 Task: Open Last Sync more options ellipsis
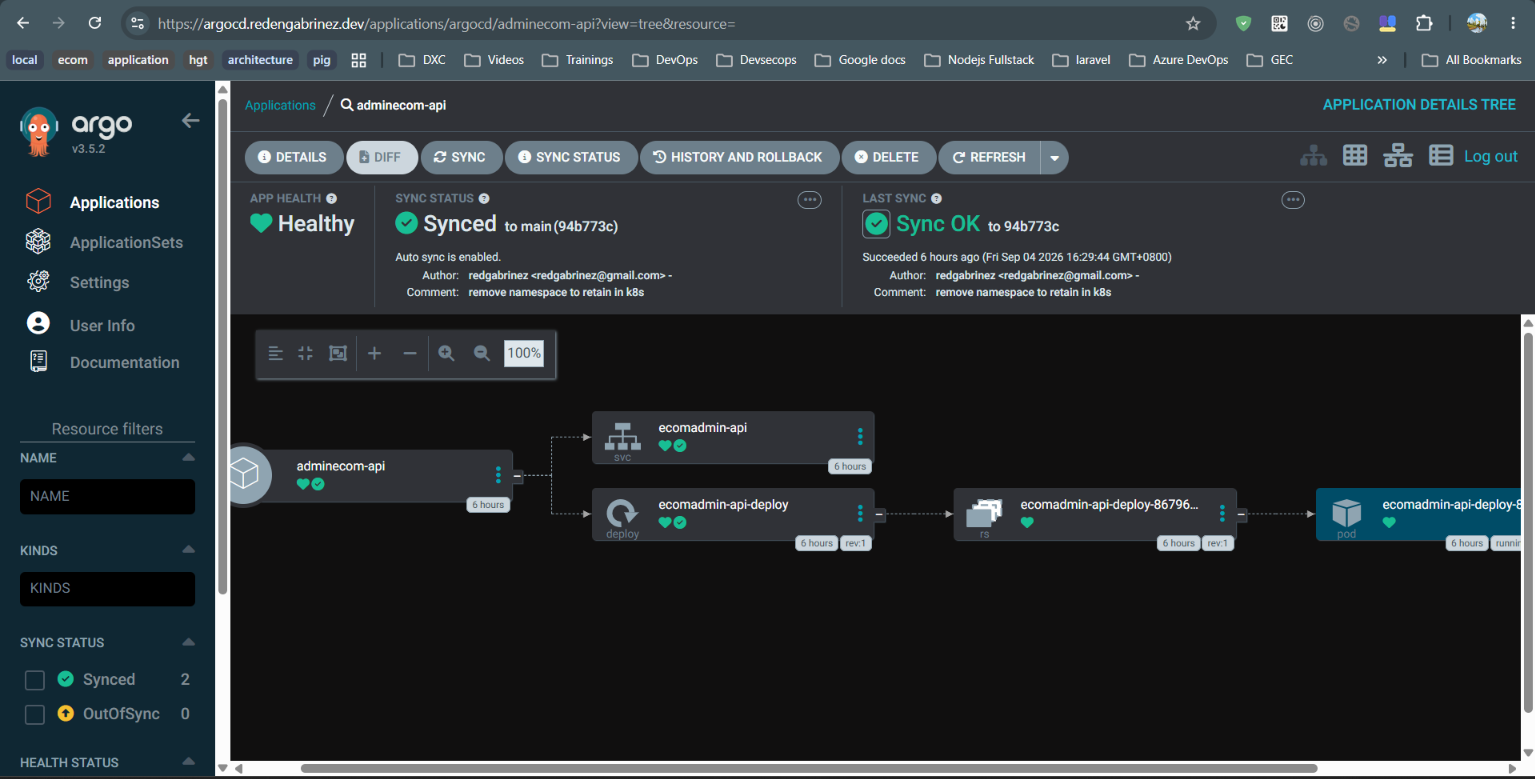pyautogui.click(x=1293, y=200)
